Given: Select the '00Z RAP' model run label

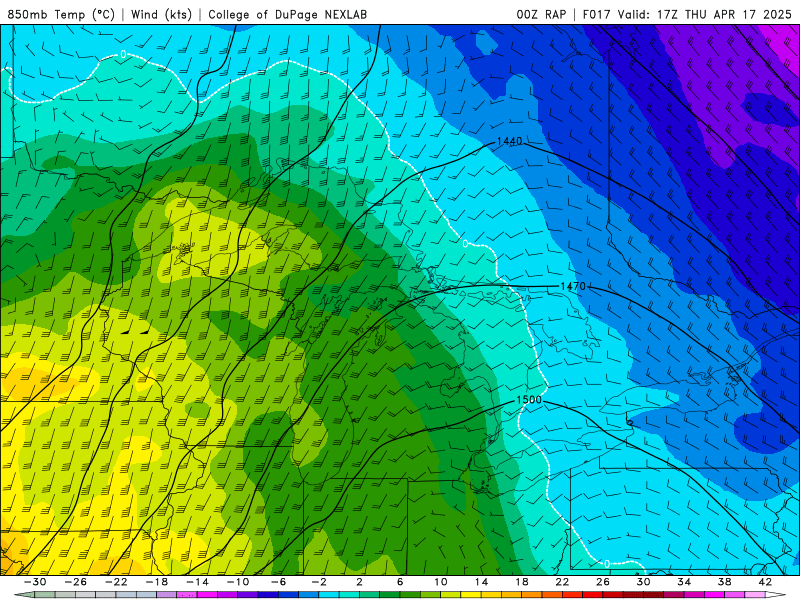Looking at the screenshot, I should click(x=541, y=14).
